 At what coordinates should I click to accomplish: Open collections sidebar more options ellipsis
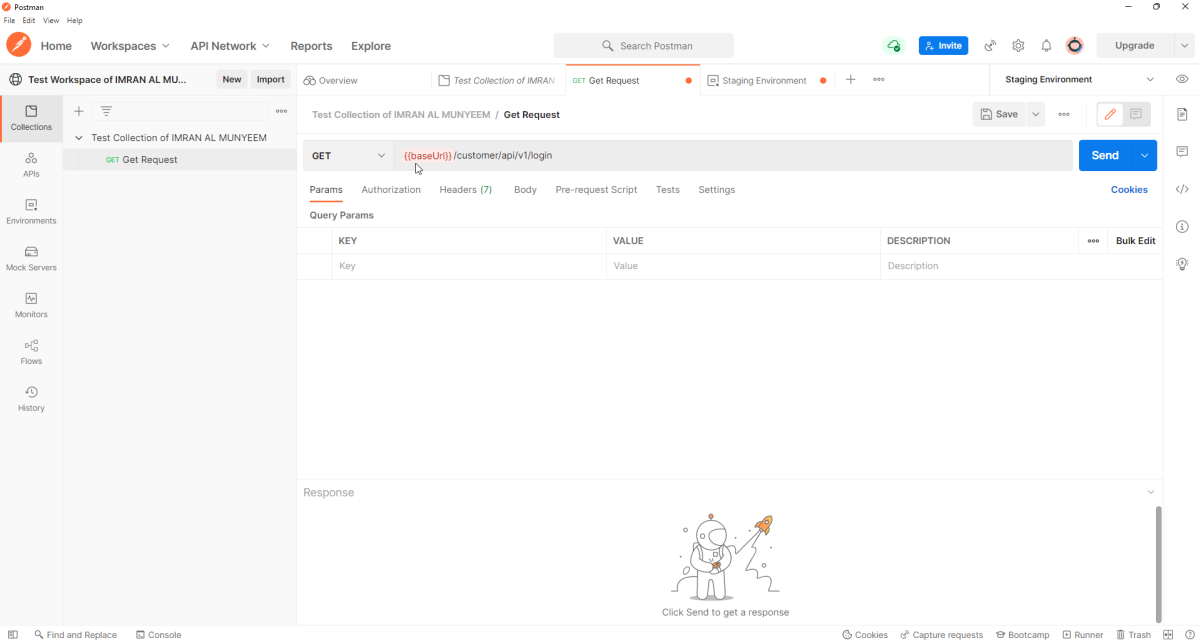click(282, 111)
